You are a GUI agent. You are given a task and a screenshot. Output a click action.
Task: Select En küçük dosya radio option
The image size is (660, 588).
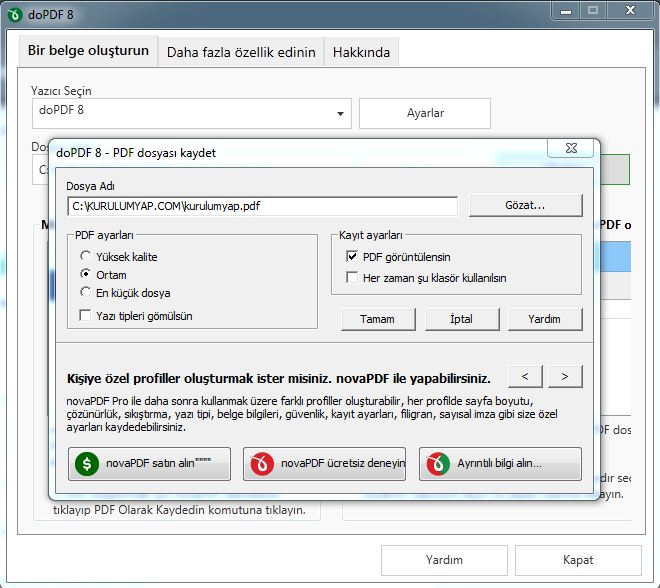85,292
